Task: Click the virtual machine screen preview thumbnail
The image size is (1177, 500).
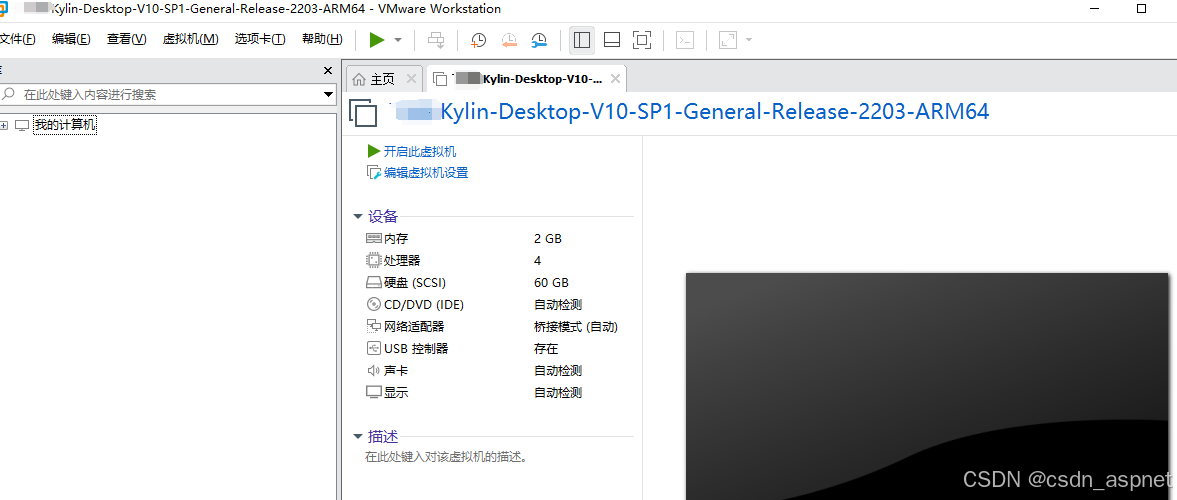Action: tap(927, 386)
